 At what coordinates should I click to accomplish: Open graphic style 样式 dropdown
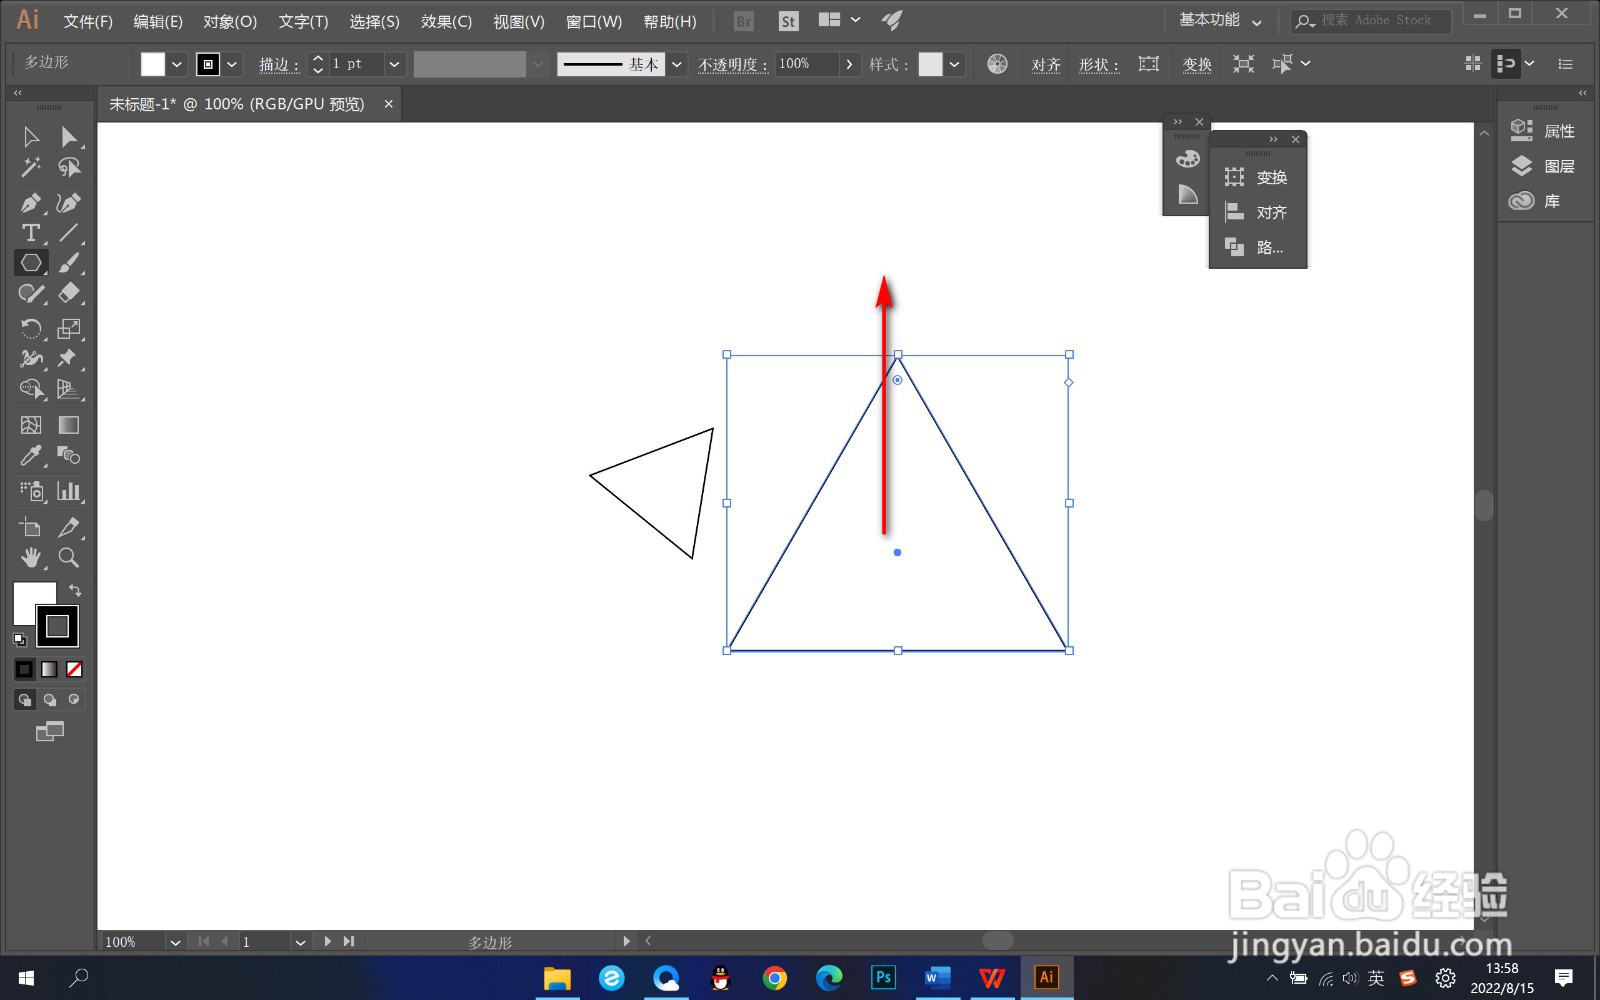(955, 64)
